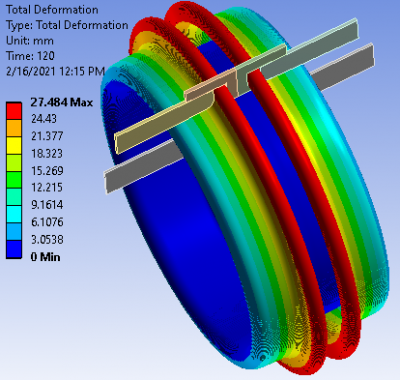This screenshot has width=400, height=380.
Task: Click the 'Total Deformation' title text
Action: pyautogui.click(x=52, y=10)
